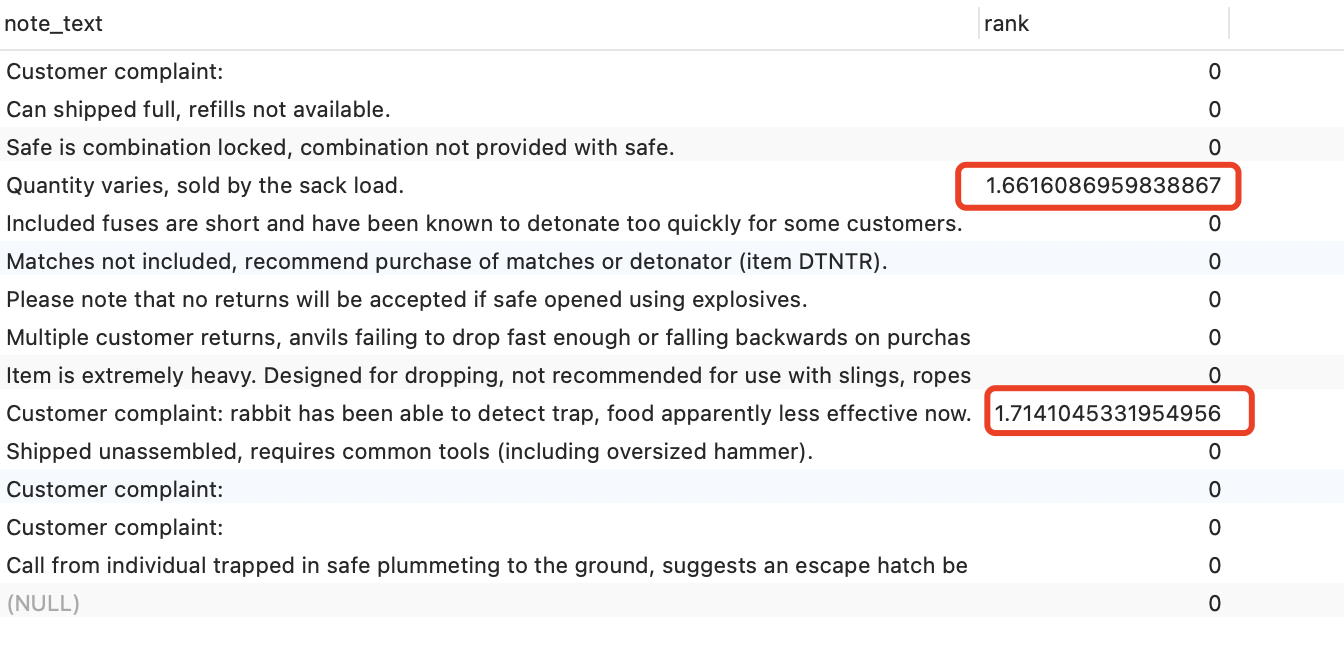Select the rabbit customer complaint note cell
1344x664 pixels.
pyautogui.click(x=488, y=414)
